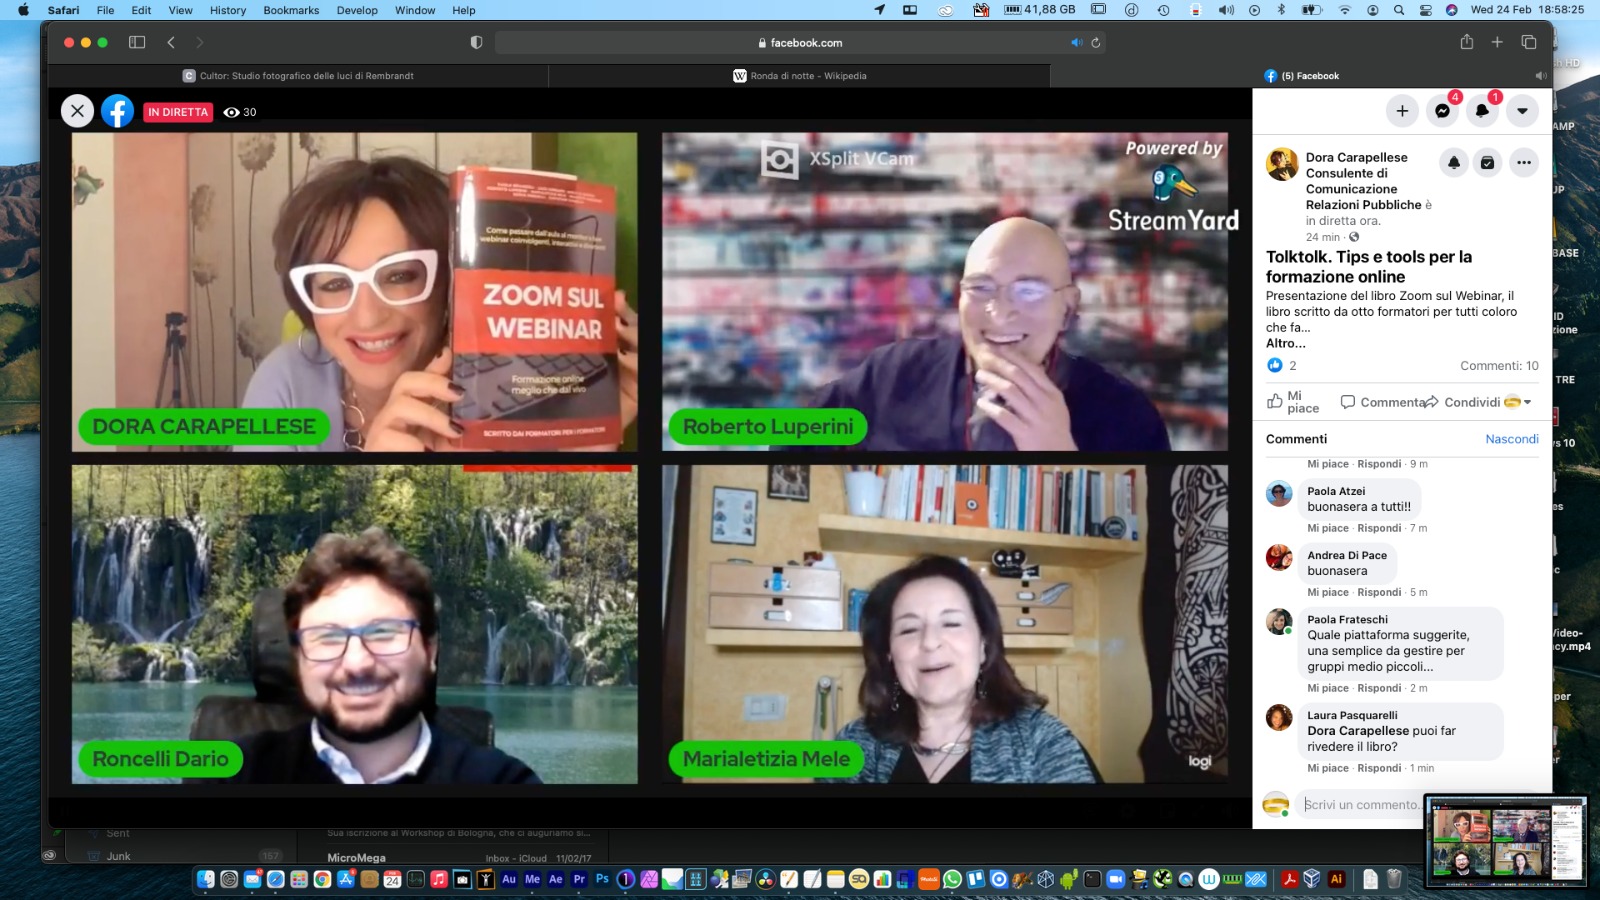Click the Condividi share button
This screenshot has width=1600, height=900.
(1462, 402)
